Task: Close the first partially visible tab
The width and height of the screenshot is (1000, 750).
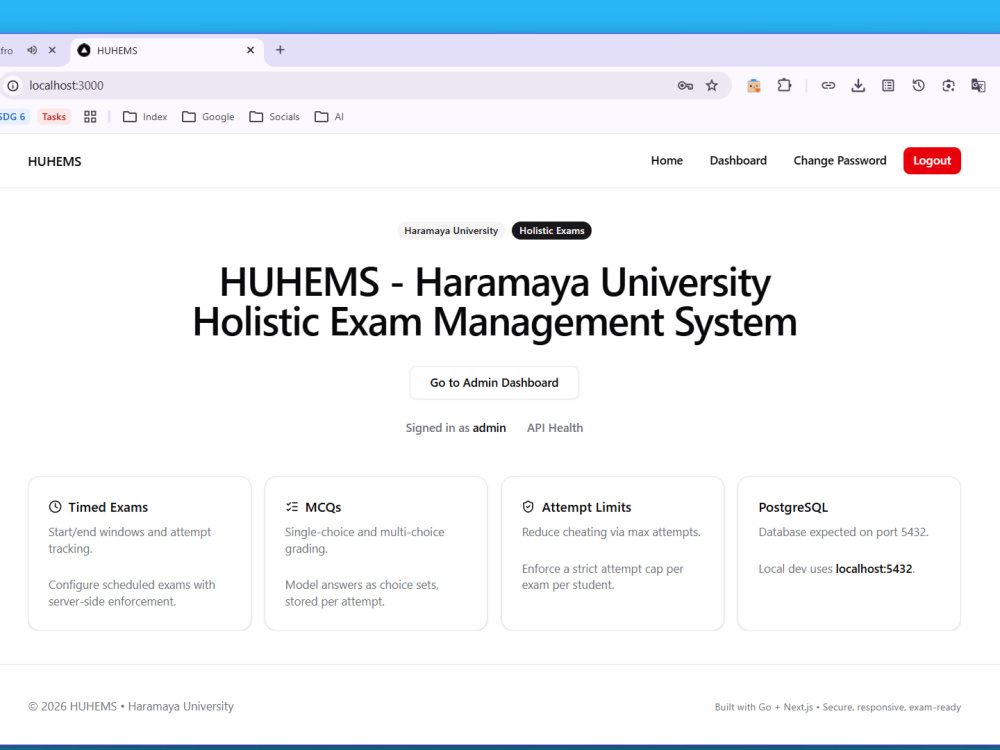Action: pyautogui.click(x=52, y=50)
